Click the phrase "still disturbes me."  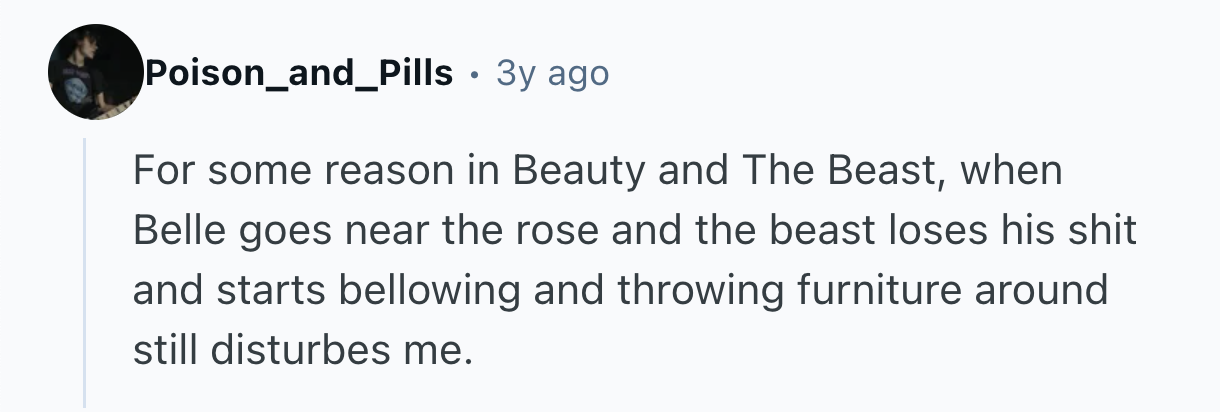(301, 350)
